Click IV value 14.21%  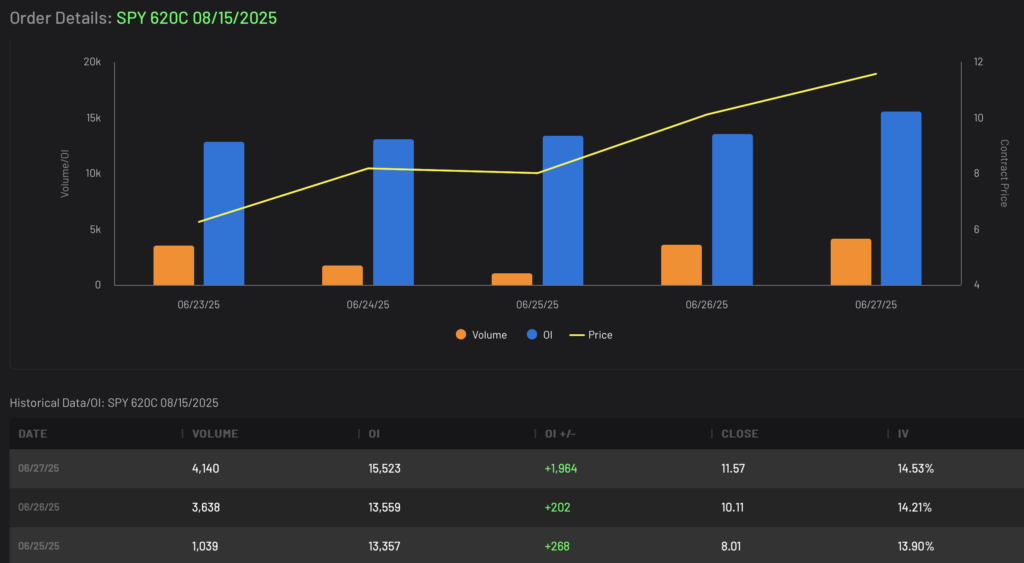(x=915, y=507)
